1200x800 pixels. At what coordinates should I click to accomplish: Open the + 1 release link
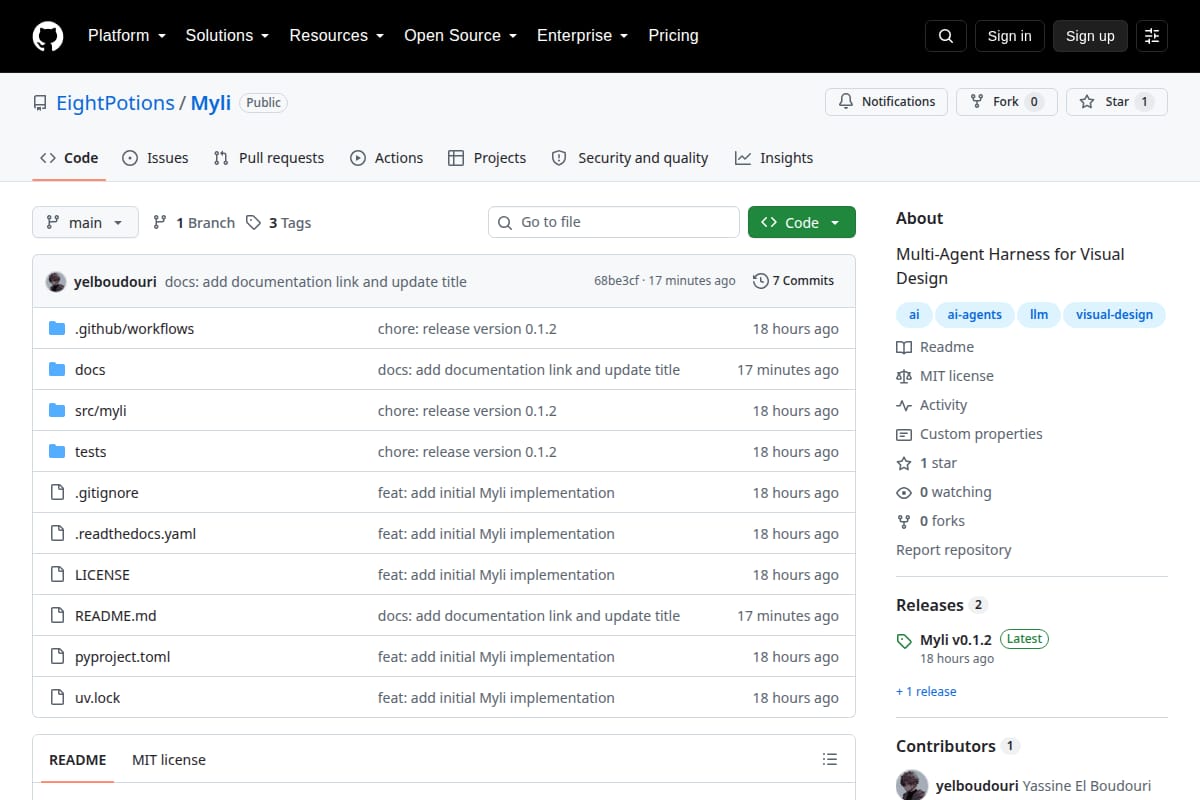click(x=926, y=691)
